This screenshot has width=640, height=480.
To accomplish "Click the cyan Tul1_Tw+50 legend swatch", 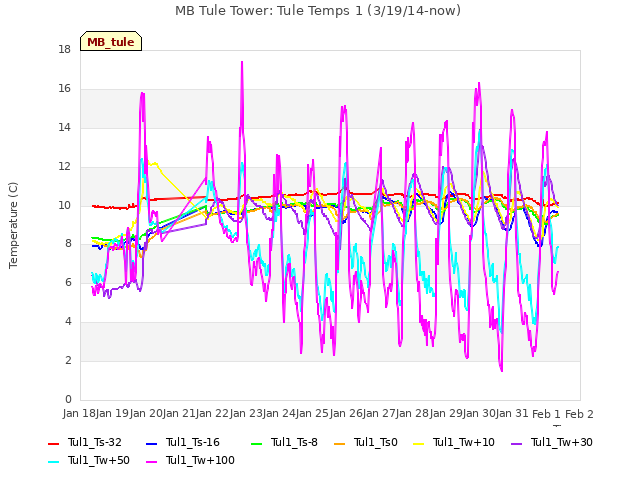I will click(53, 461).
